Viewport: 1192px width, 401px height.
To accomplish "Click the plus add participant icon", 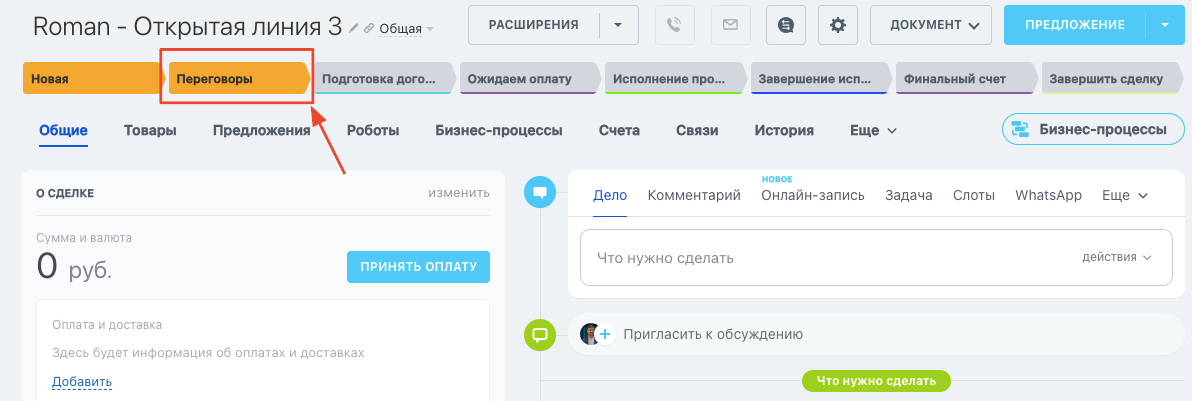I will [605, 333].
